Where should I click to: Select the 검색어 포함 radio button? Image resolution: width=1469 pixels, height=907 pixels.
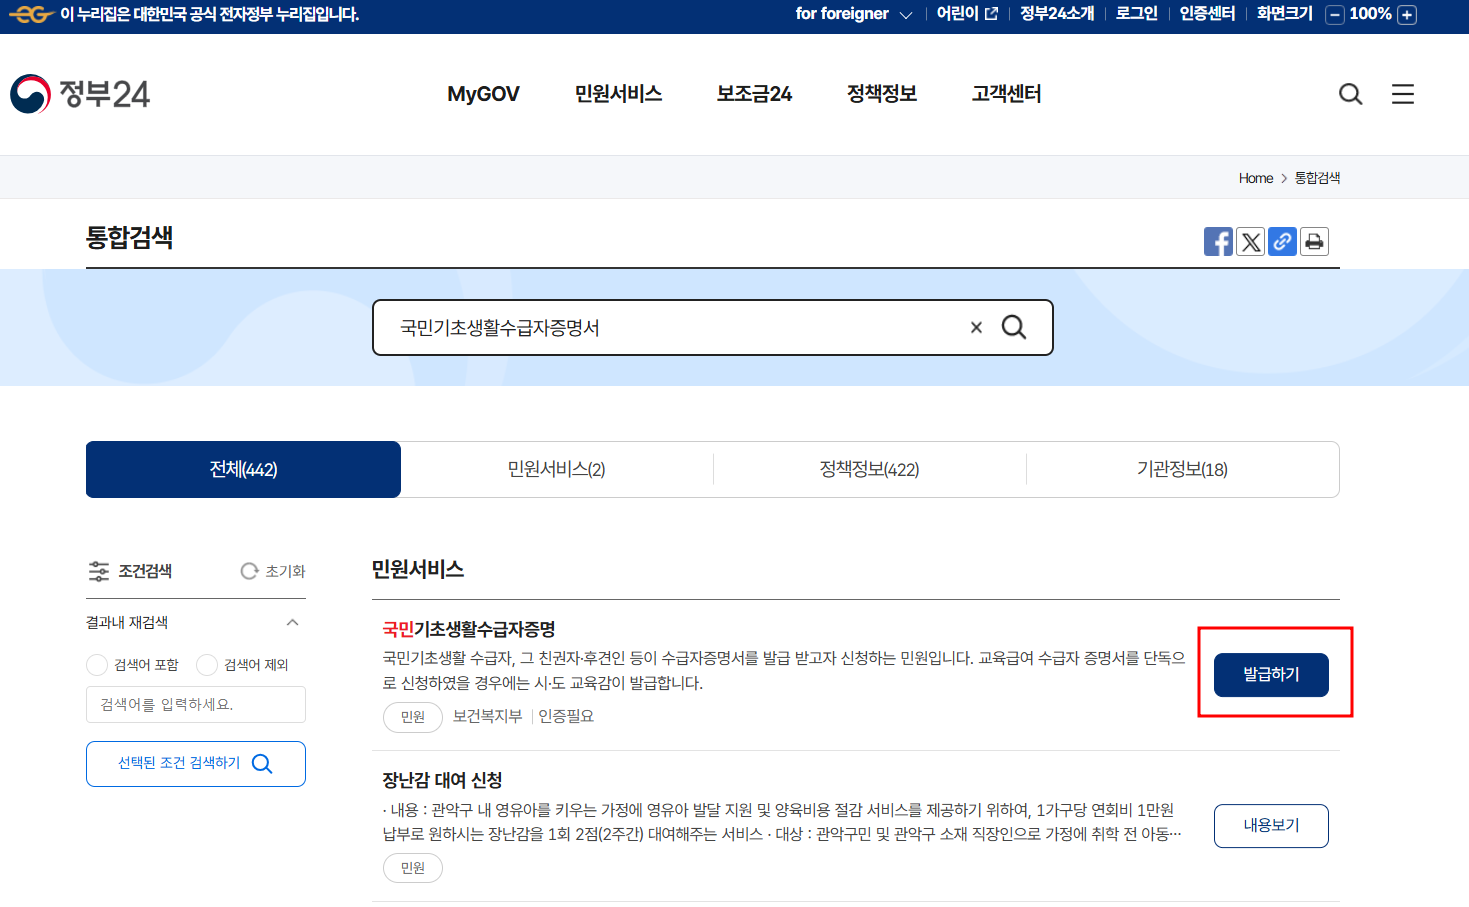click(x=97, y=664)
